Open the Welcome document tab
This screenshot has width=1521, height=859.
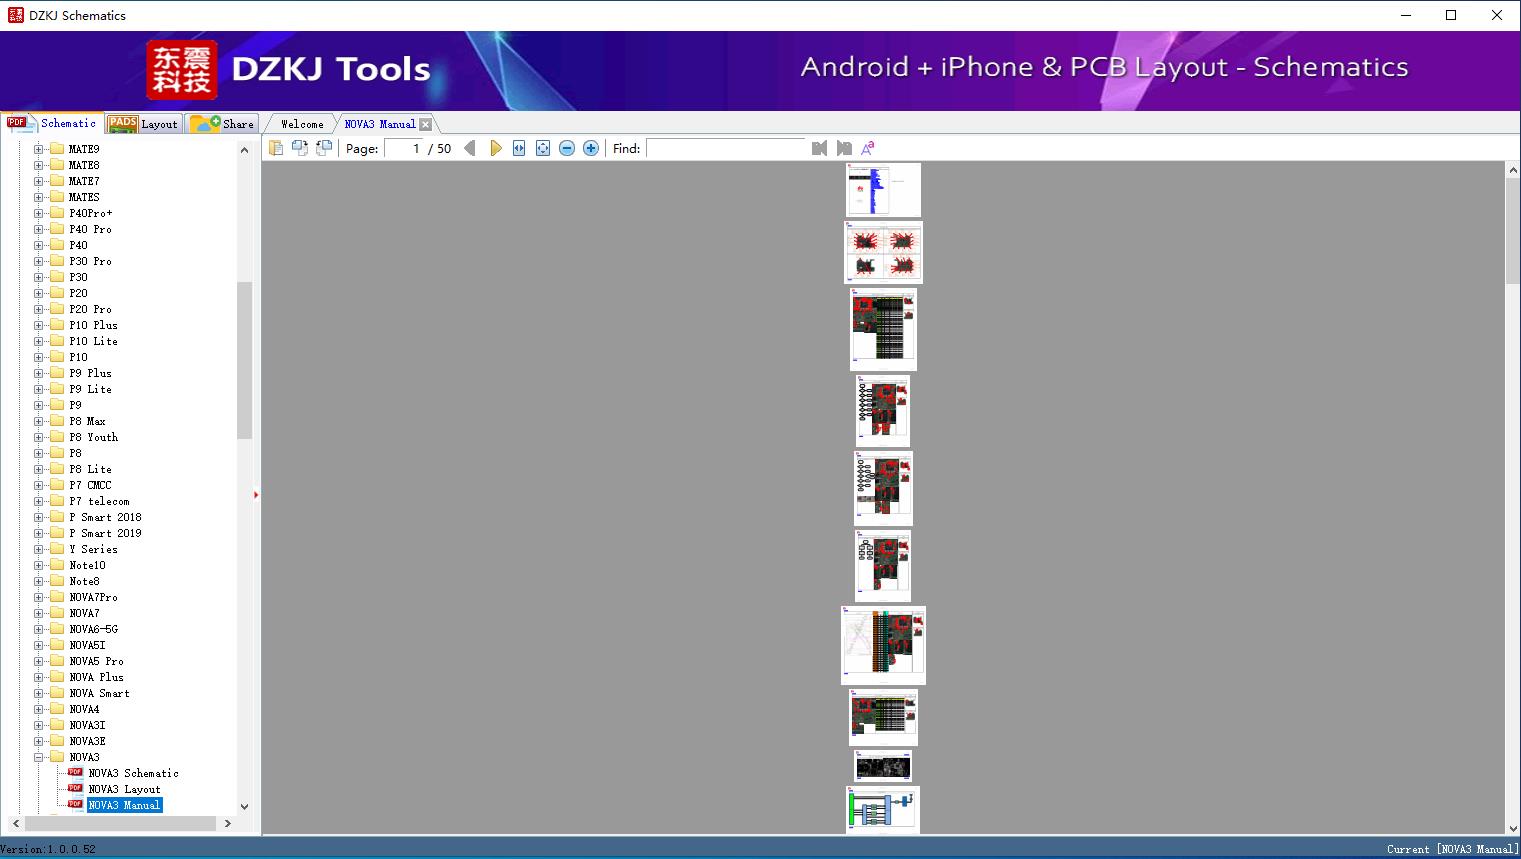(x=301, y=124)
